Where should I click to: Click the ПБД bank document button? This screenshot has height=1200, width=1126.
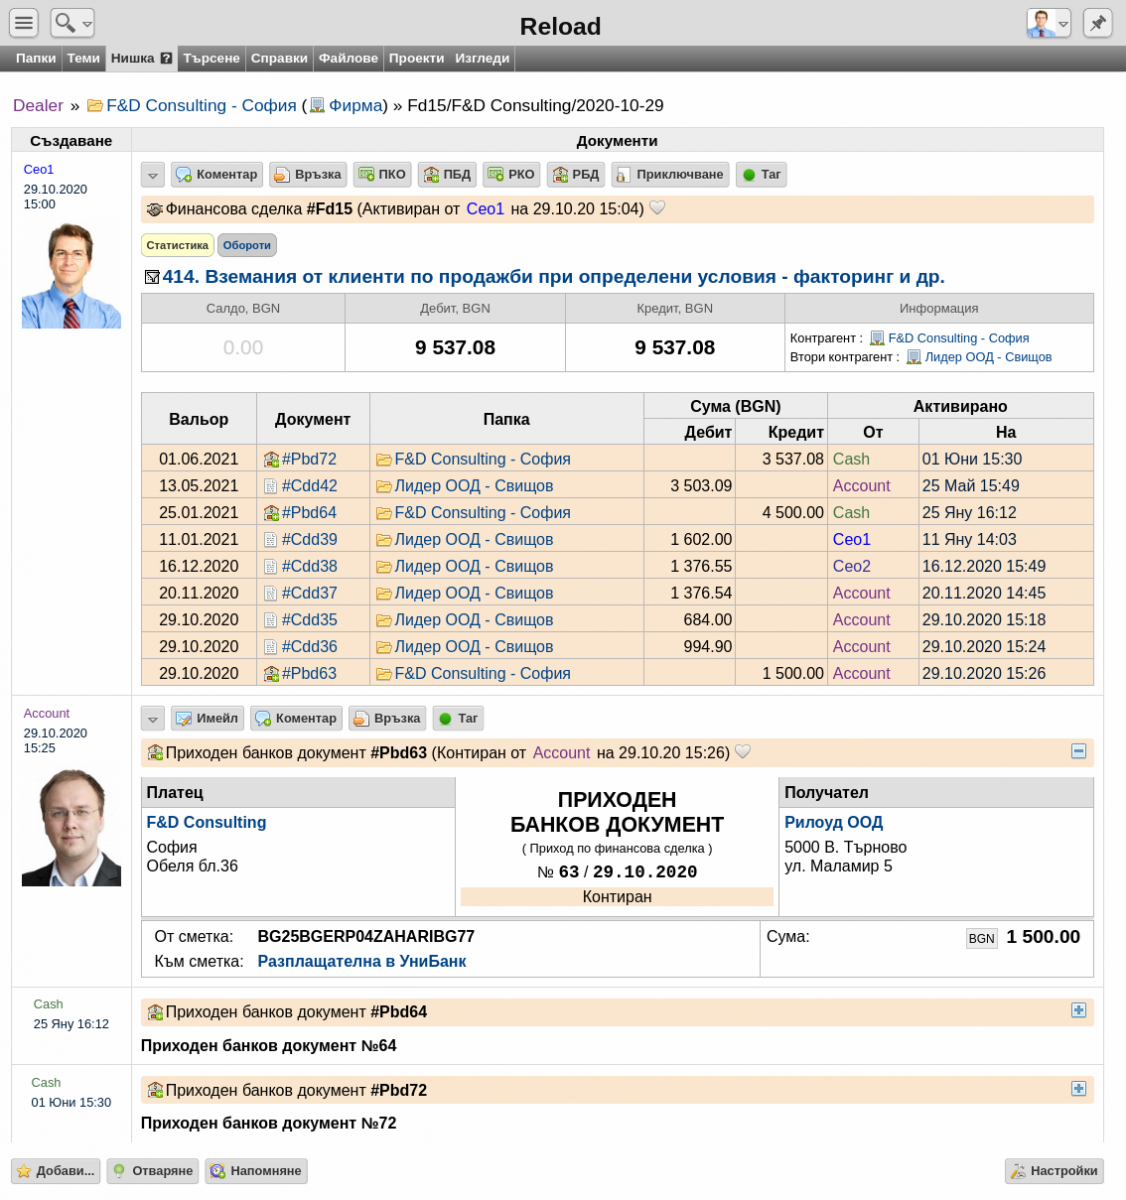click(x=446, y=174)
